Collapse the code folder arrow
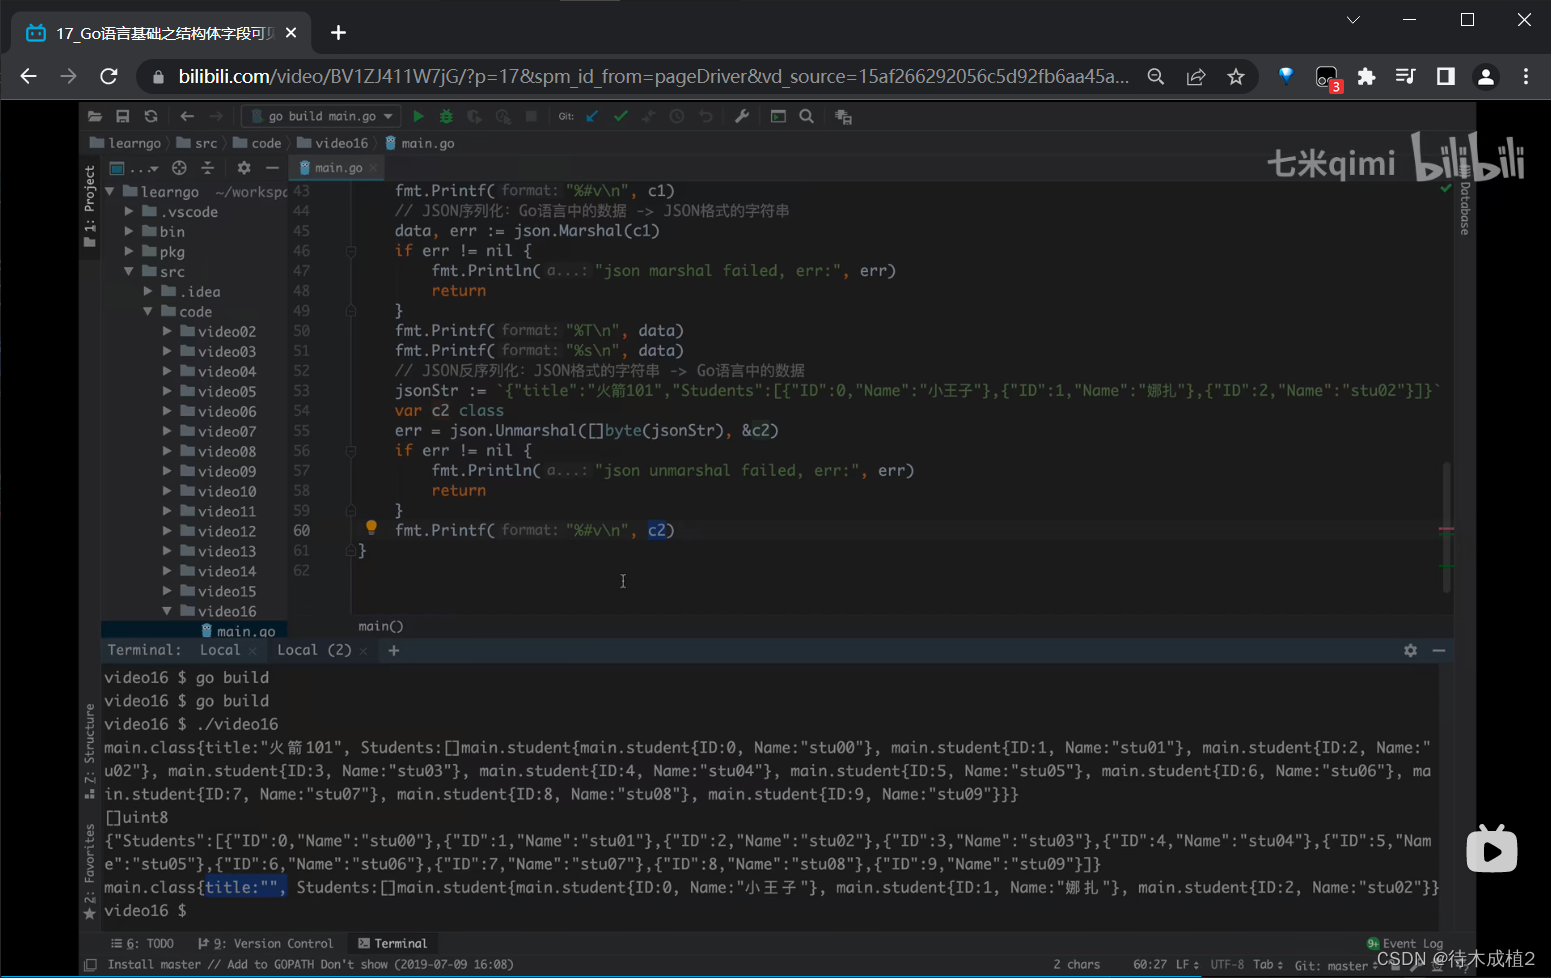The width and height of the screenshot is (1551, 978). pos(148,311)
